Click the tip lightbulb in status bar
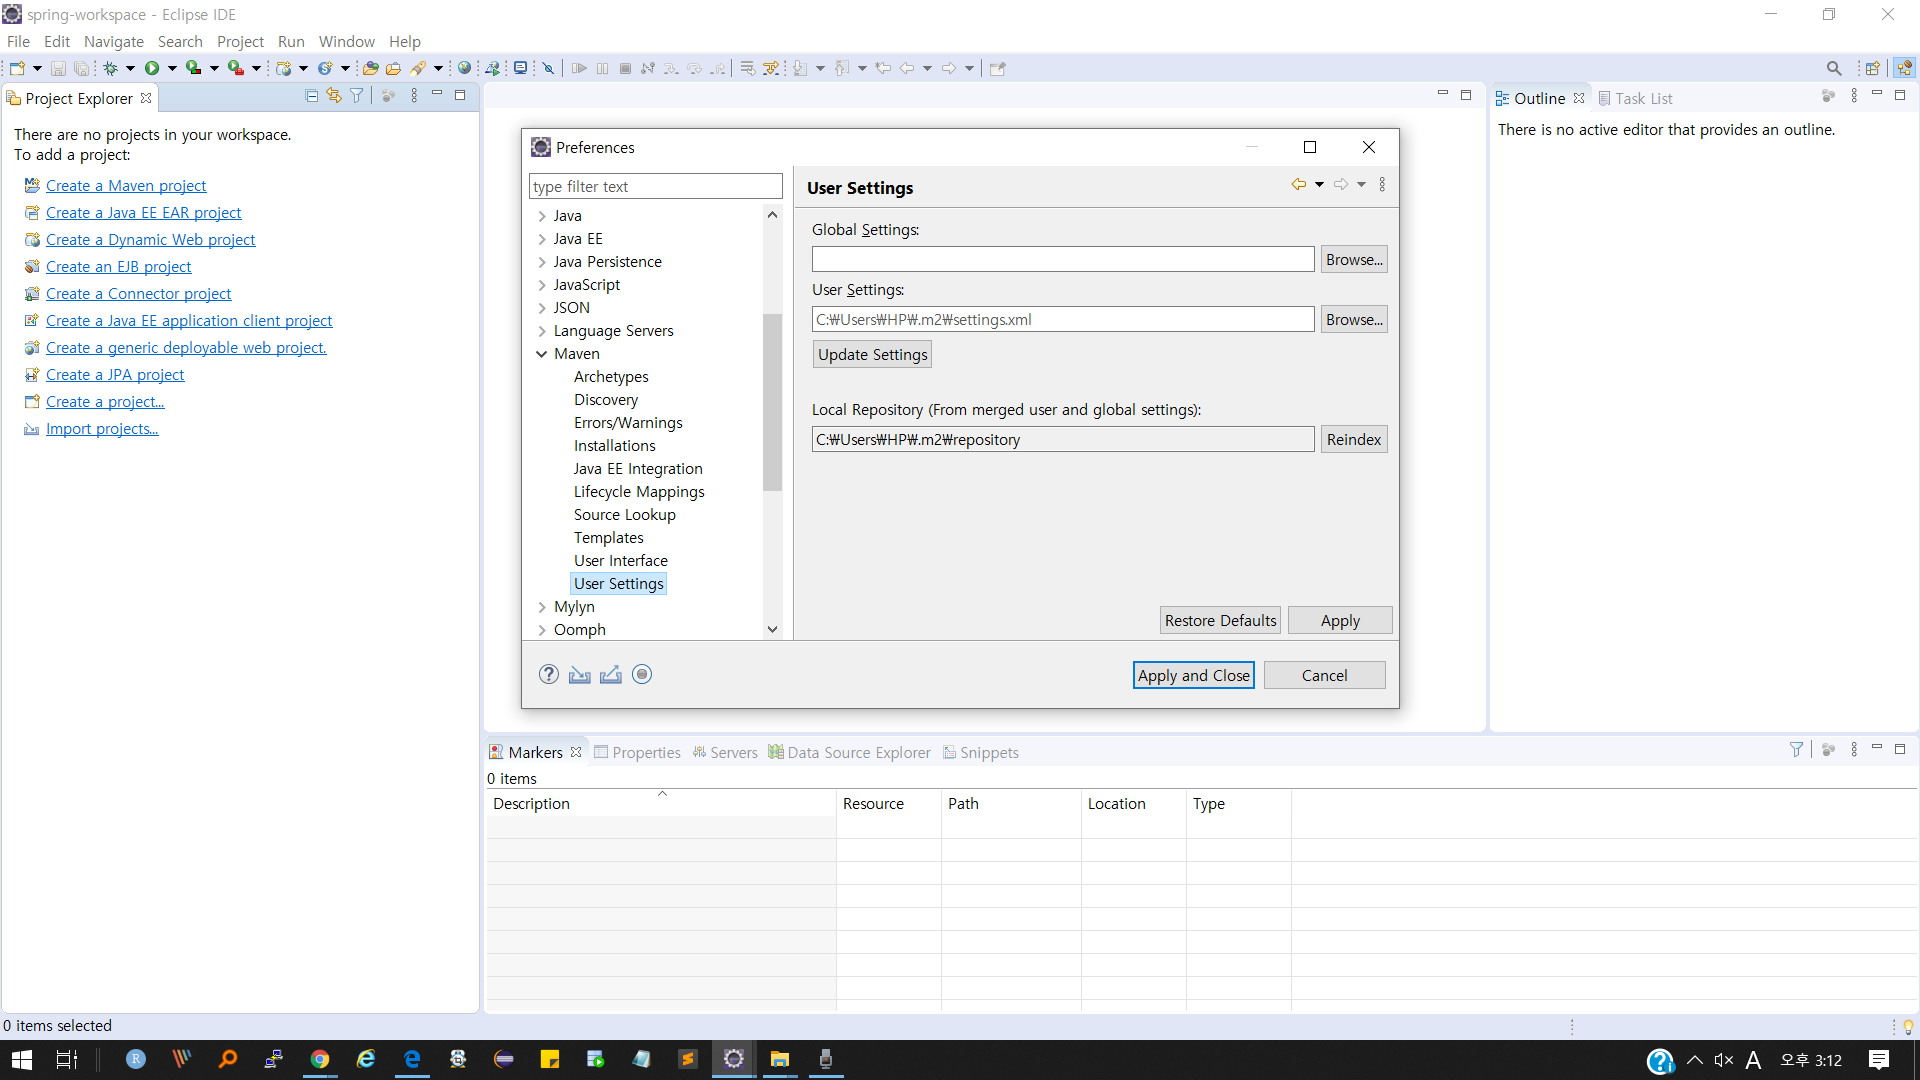Screen dimensions: 1920x1080 (x=1908, y=1026)
